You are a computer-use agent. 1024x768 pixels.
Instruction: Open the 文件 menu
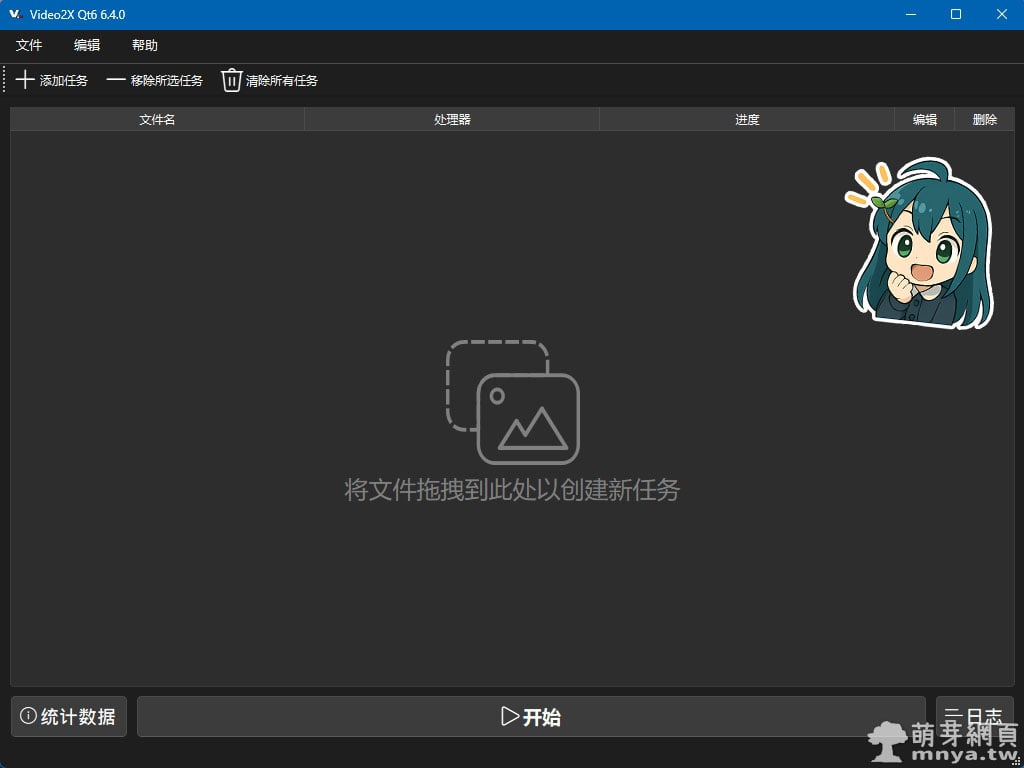tap(29, 45)
